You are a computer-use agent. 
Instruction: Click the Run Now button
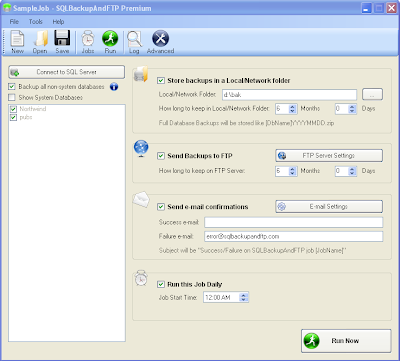[x=346, y=341]
